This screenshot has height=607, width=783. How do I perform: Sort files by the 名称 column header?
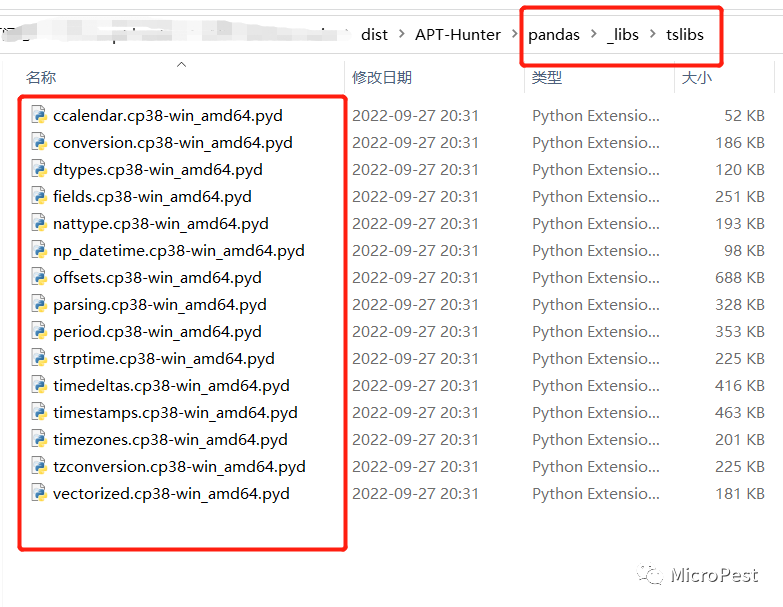41,77
